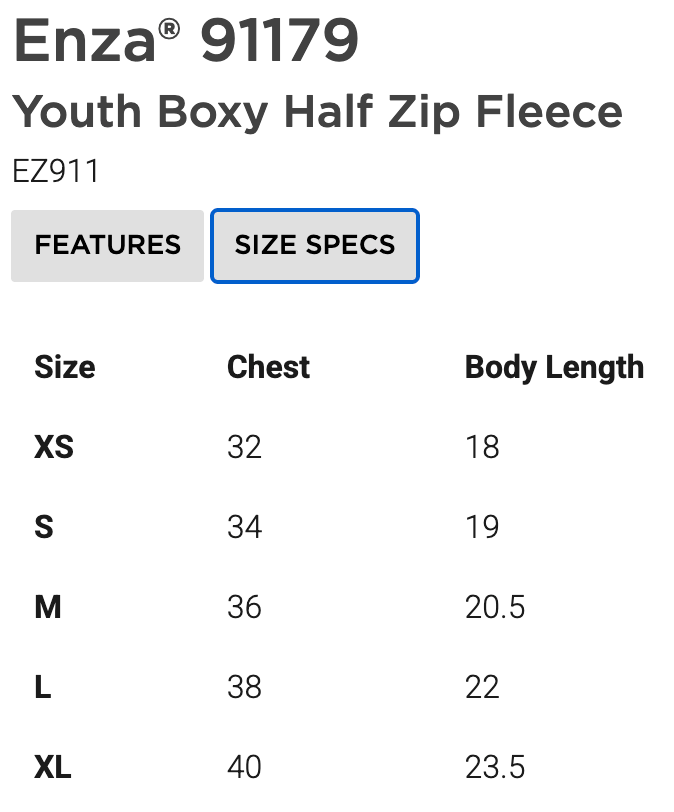Click the EZ911 style code
The image size is (674, 812).
[x=56, y=171]
